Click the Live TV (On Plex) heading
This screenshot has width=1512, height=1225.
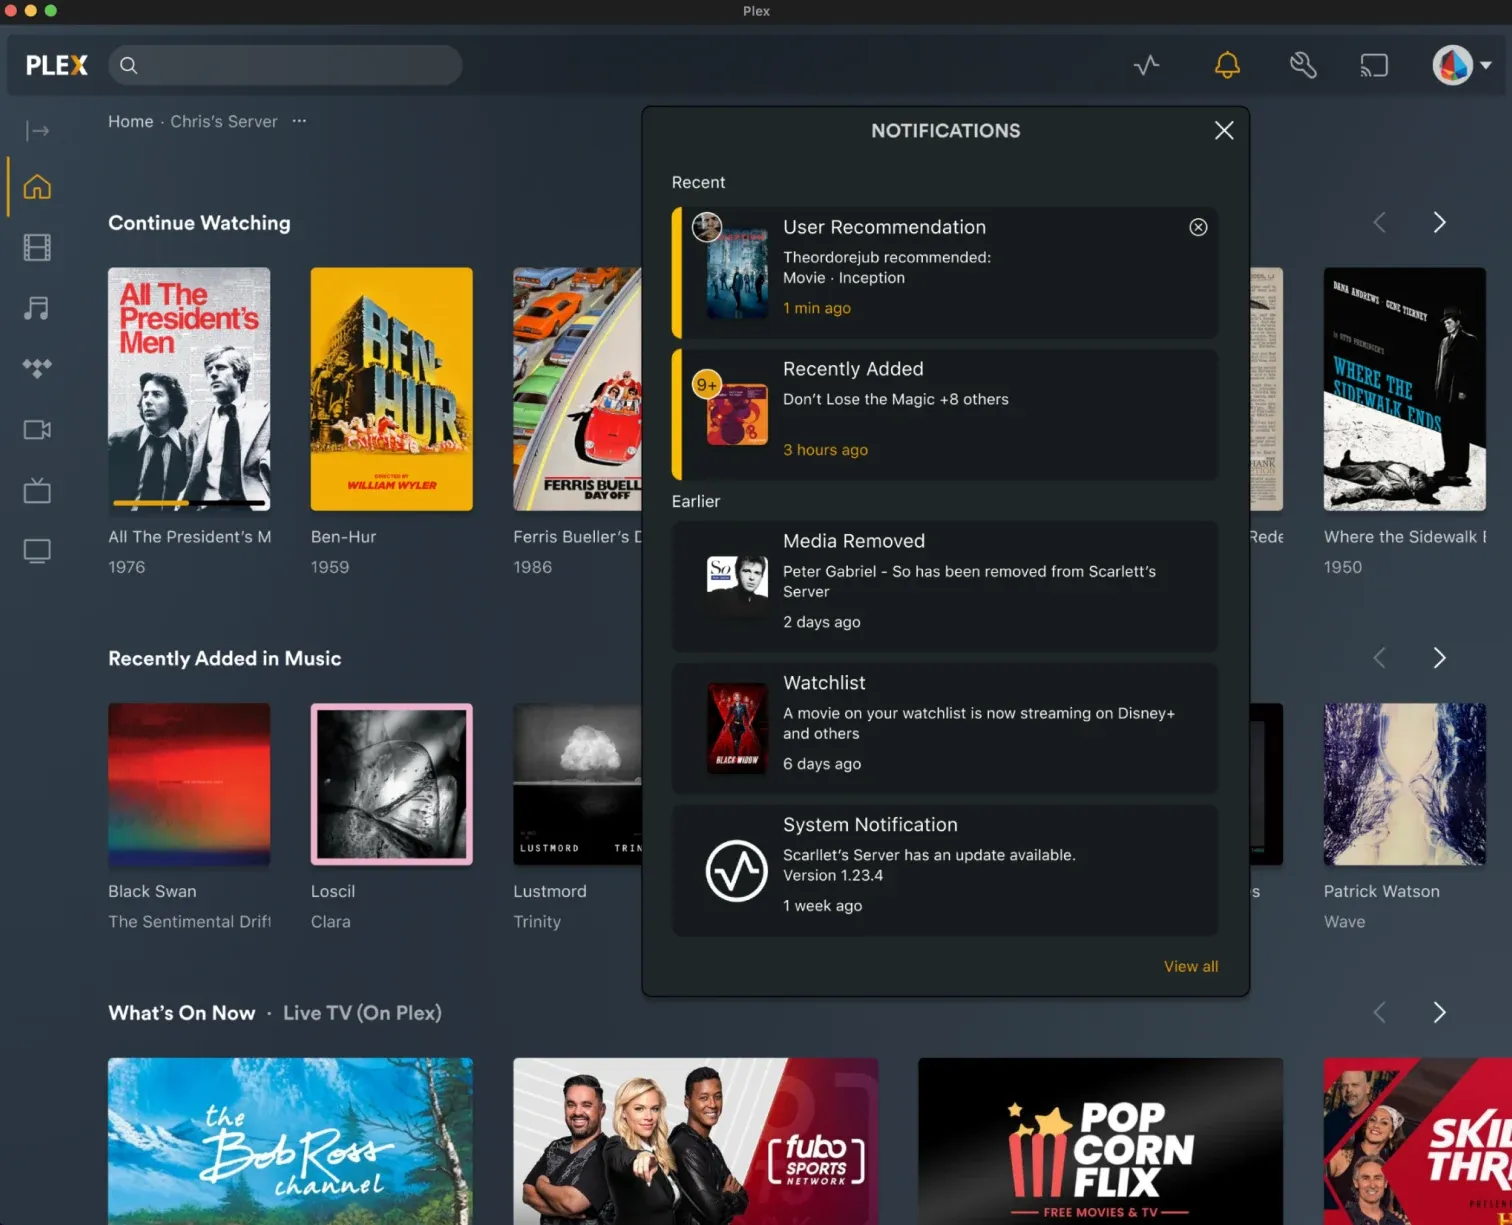[362, 1013]
